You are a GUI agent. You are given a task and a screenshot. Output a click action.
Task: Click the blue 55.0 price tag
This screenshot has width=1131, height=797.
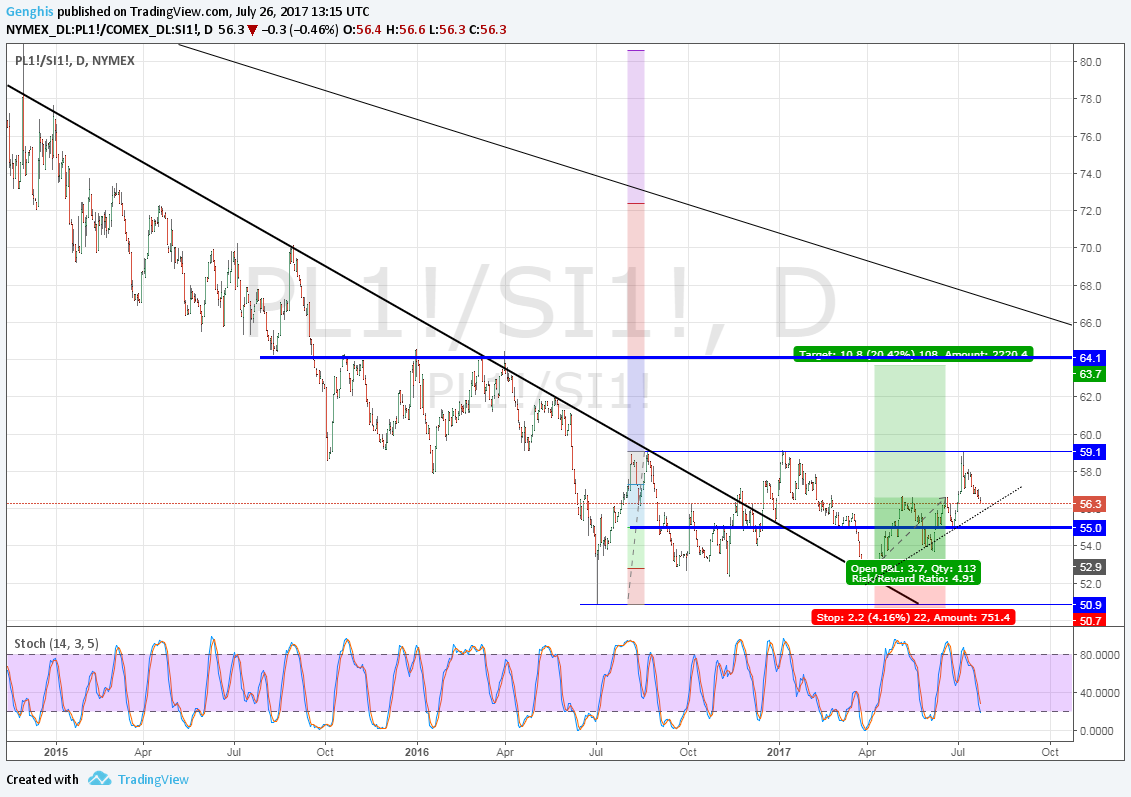1090,528
